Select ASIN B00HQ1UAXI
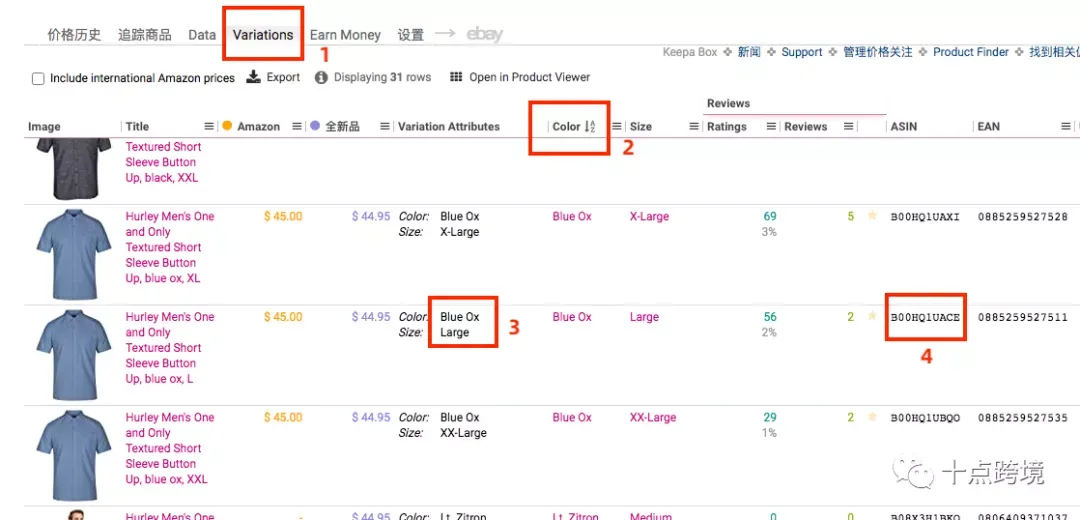This screenshot has width=1080, height=520. 925,217
